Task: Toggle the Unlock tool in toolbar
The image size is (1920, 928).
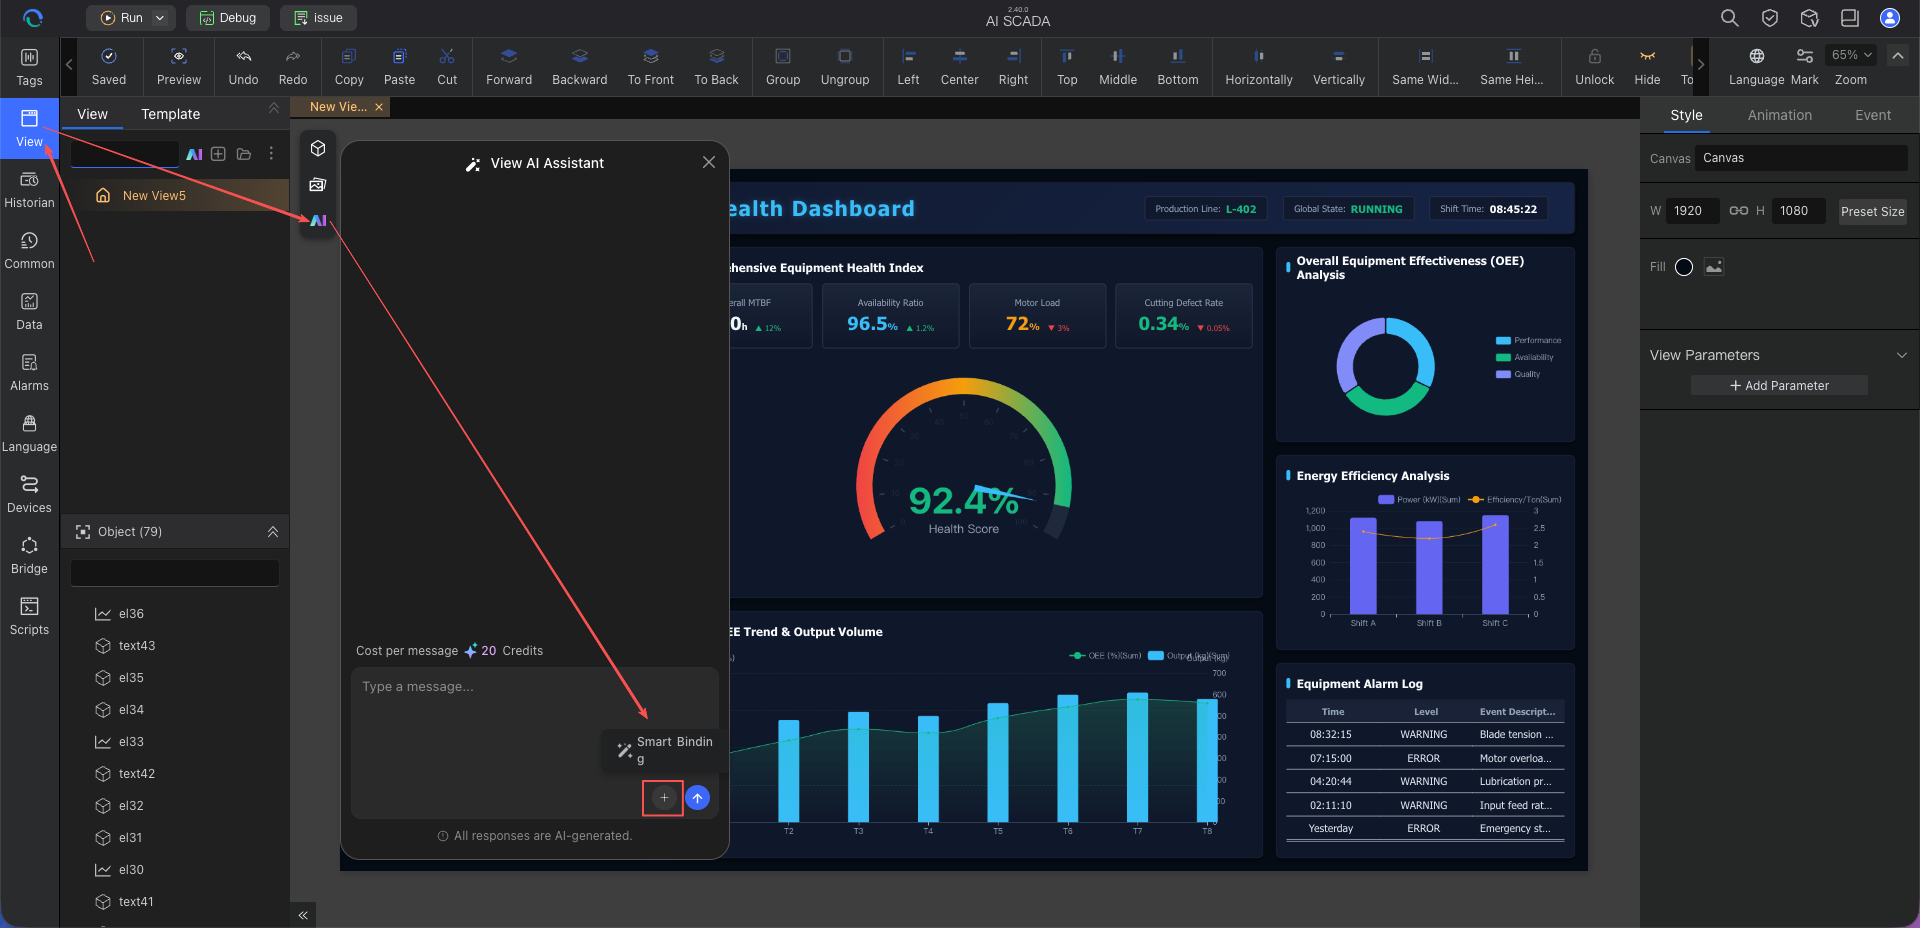Action: 1594,67
